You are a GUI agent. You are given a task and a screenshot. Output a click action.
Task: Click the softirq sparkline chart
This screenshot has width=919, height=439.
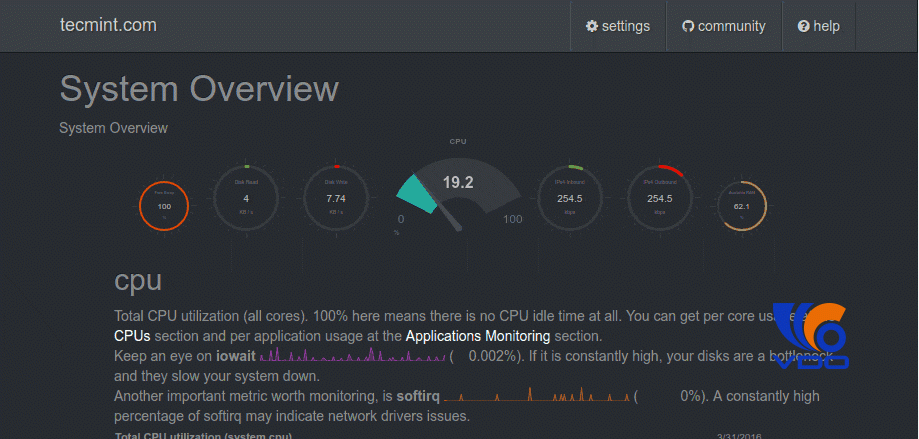(x=537, y=396)
